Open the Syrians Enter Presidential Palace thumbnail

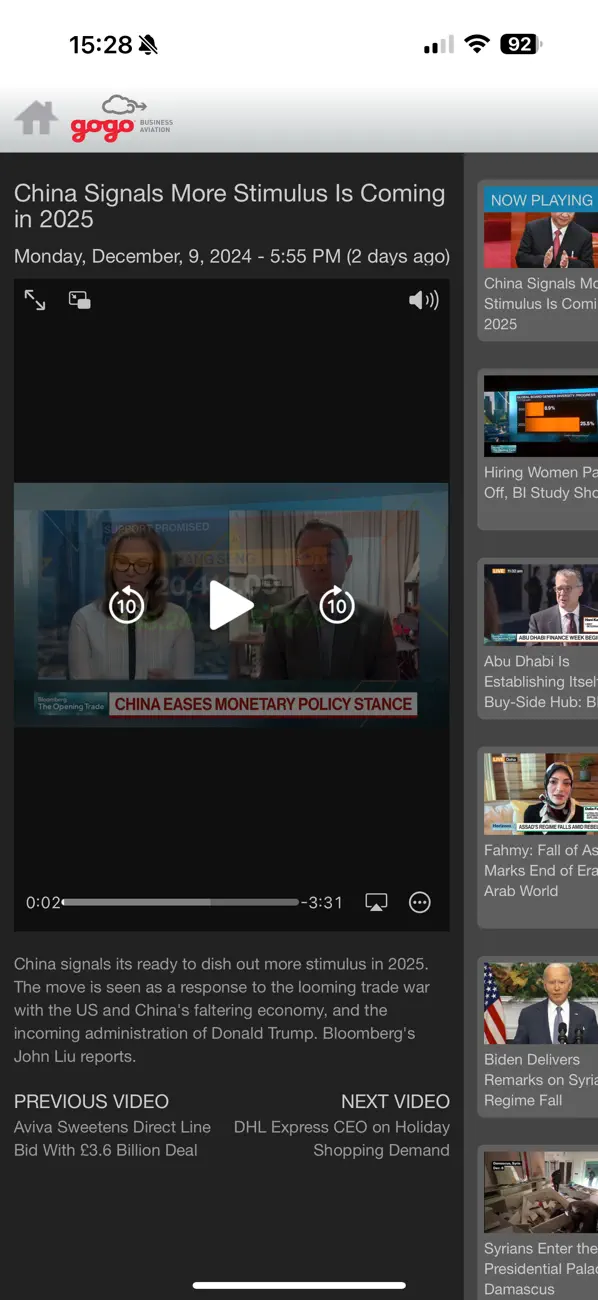(541, 1192)
